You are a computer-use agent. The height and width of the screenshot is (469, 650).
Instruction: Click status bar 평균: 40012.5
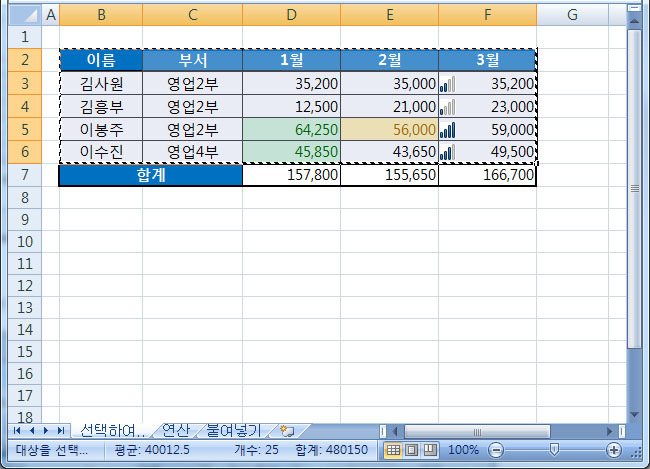(152, 450)
